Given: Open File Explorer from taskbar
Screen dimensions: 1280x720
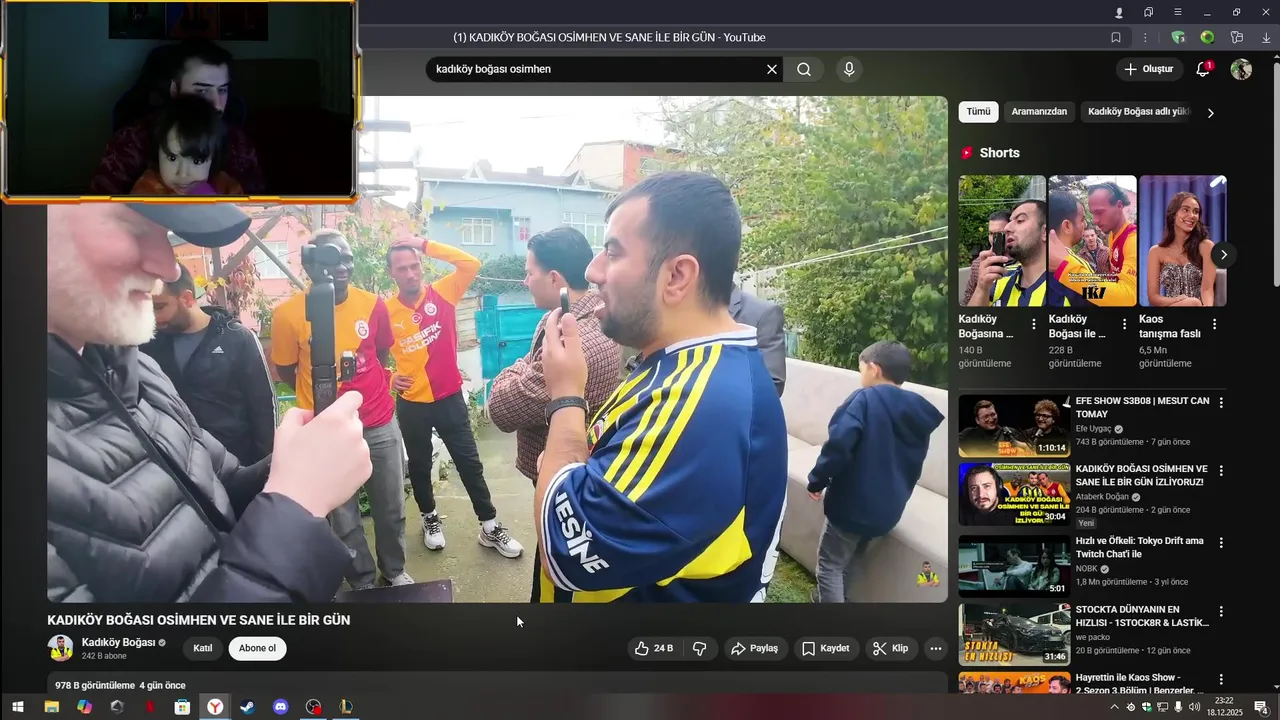Looking at the screenshot, I should pos(51,707).
